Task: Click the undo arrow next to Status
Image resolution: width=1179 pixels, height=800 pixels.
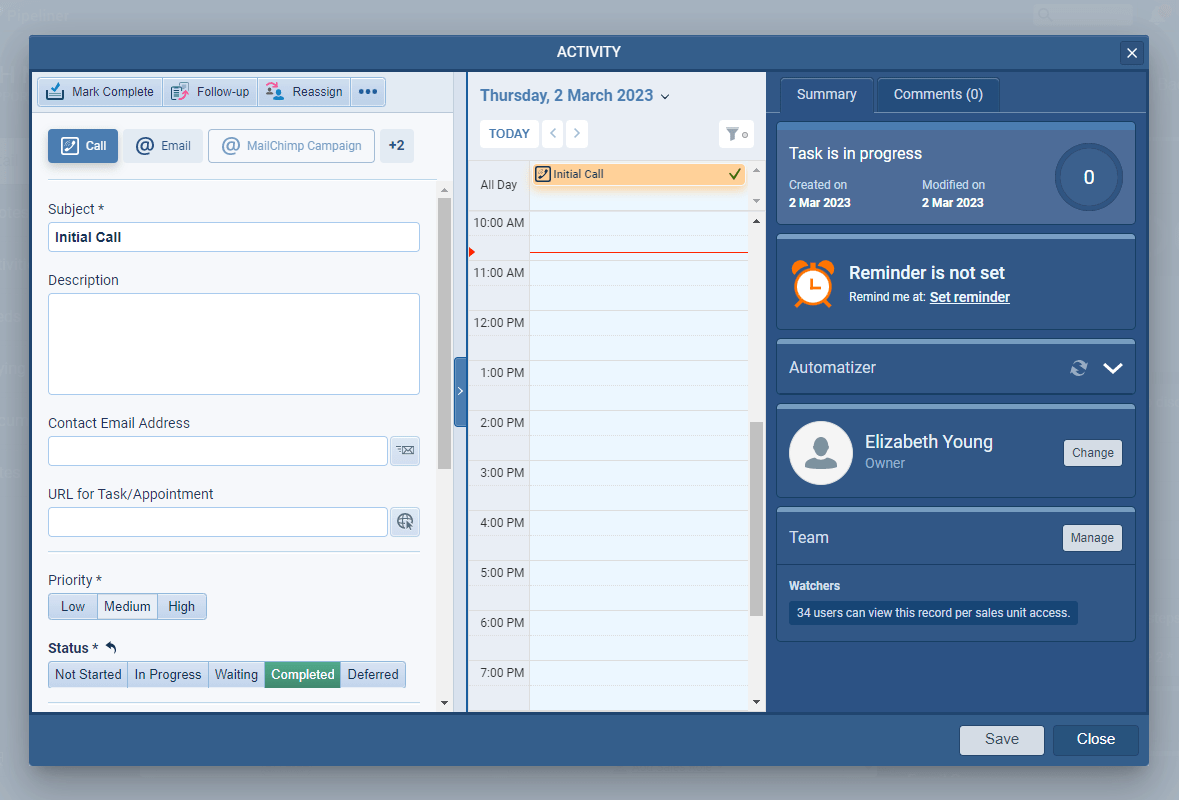Action: 111,648
